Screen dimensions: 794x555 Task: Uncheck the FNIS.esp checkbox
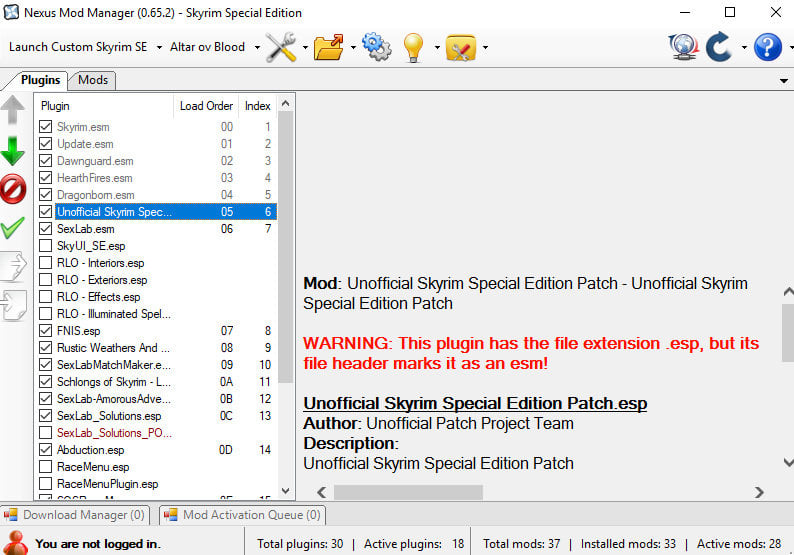[46, 331]
